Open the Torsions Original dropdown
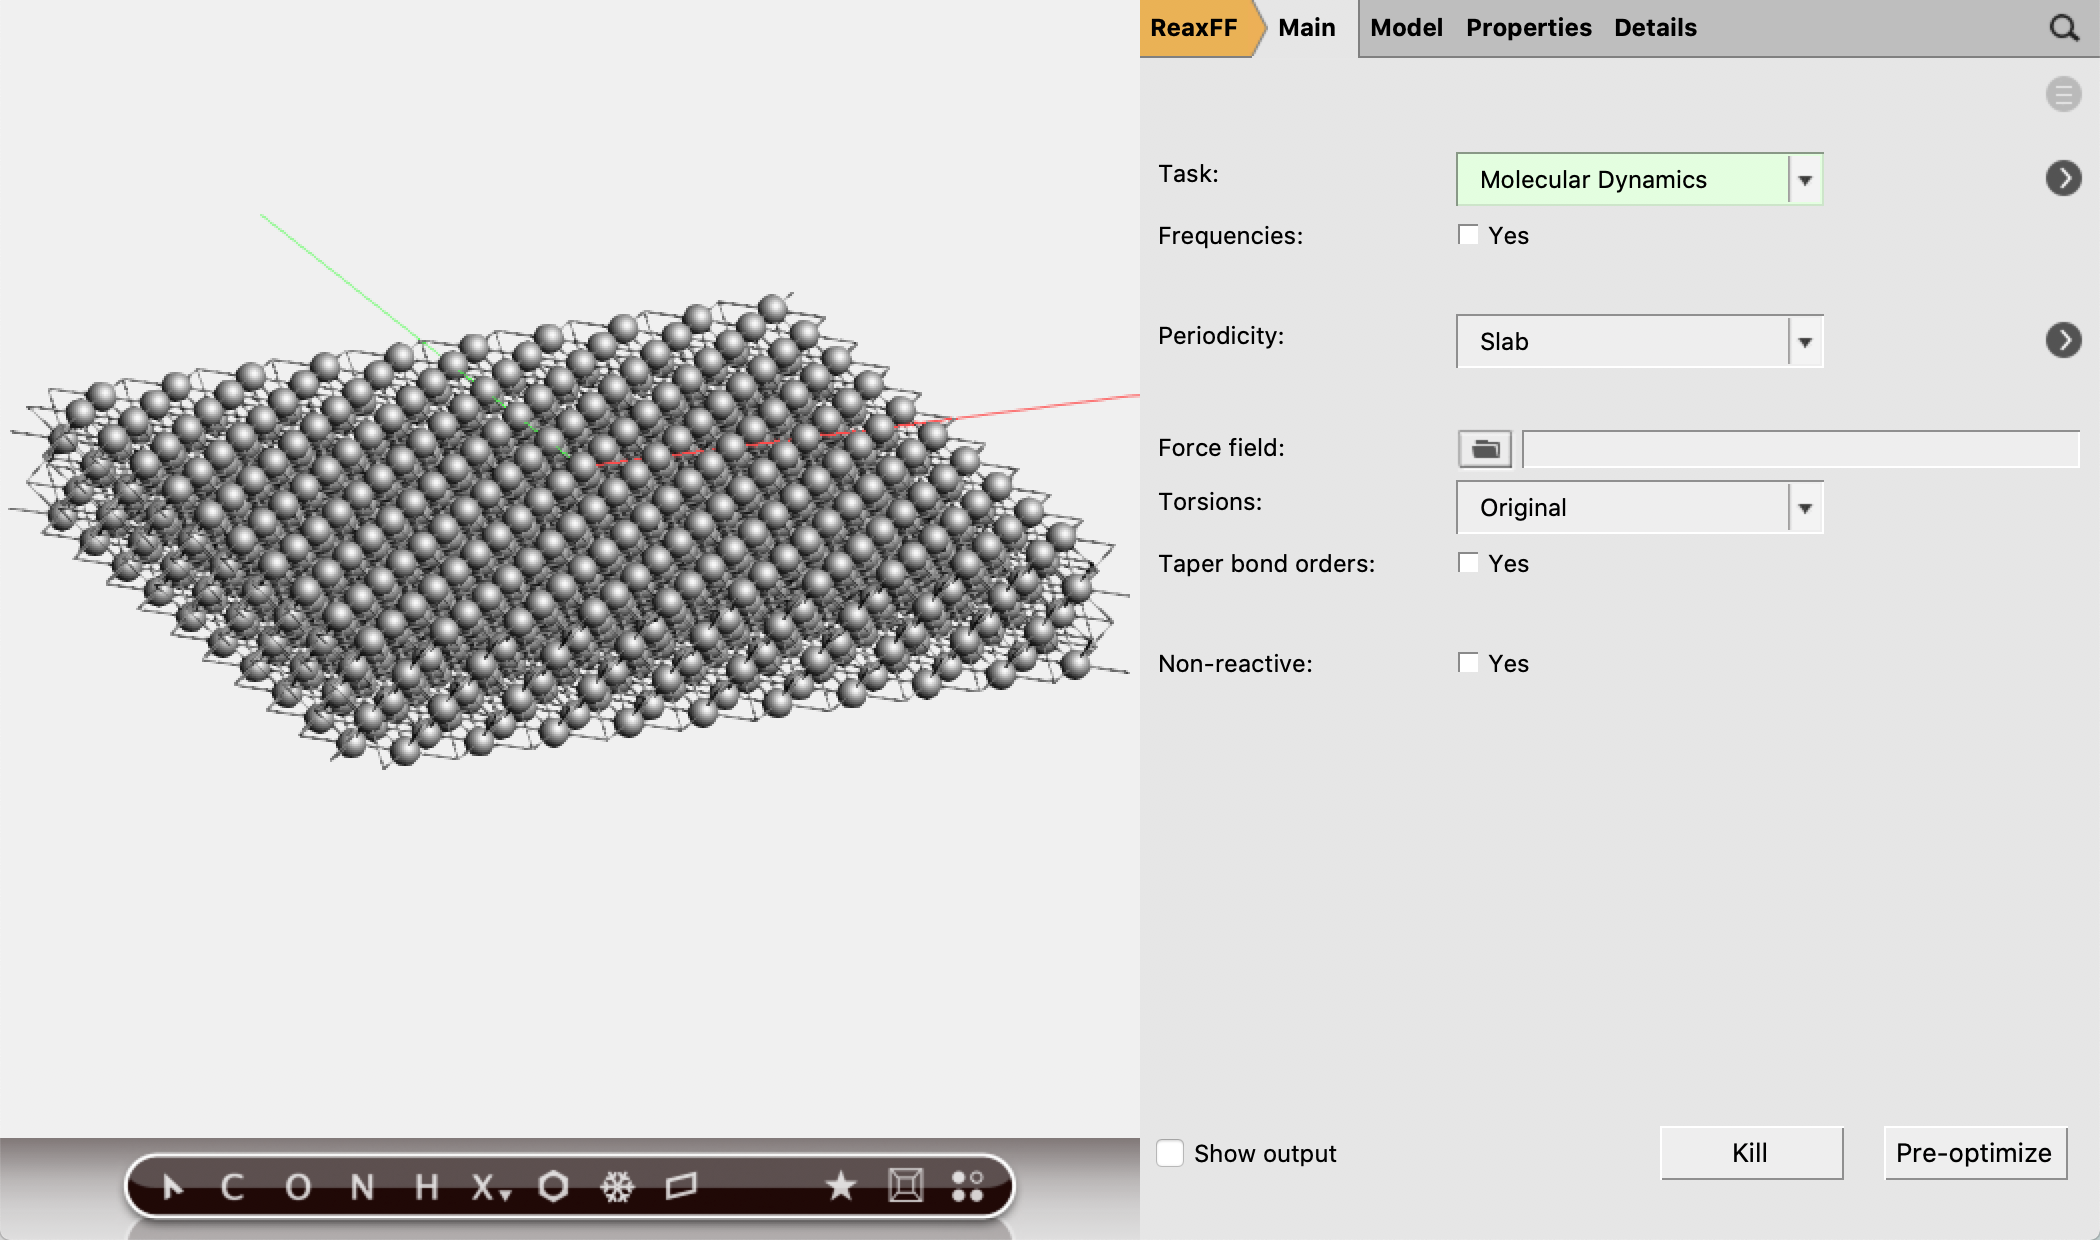2100x1240 pixels. [x=1640, y=507]
